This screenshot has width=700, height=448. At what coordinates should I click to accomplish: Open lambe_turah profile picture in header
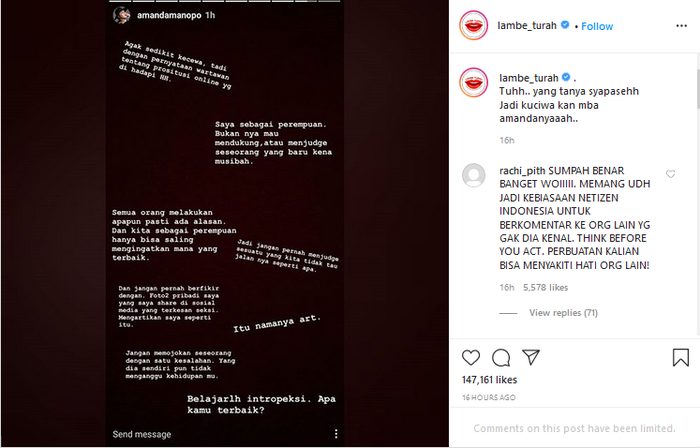click(x=474, y=25)
